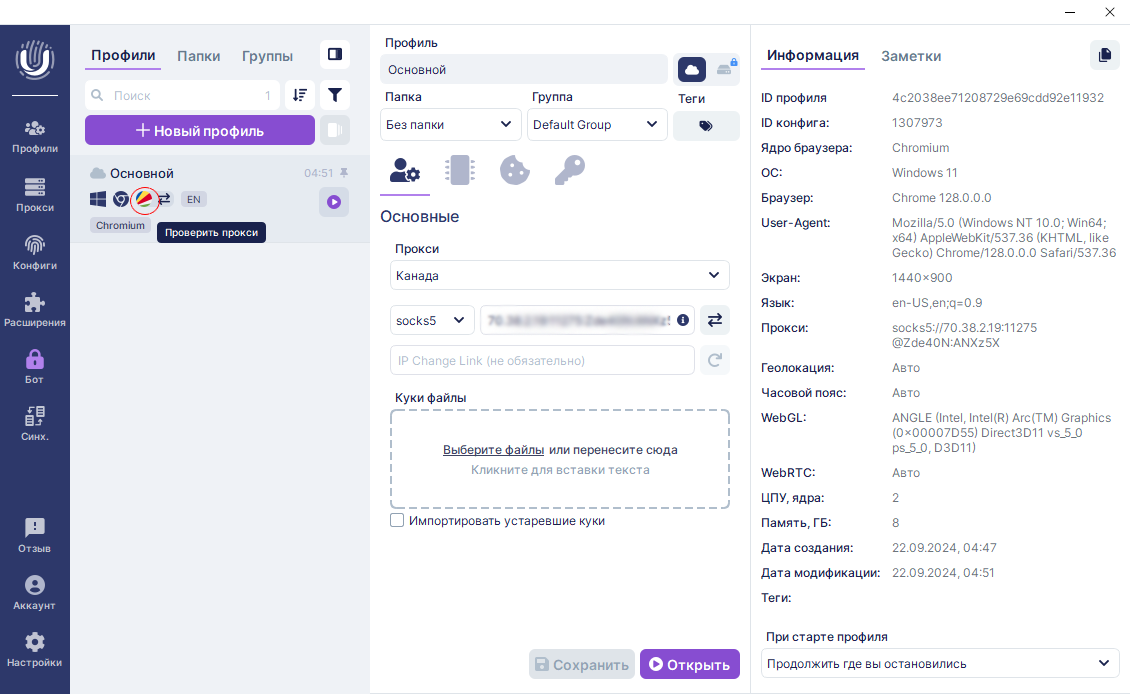The width and height of the screenshot is (1130, 694).
Task: Toggle cloud storage for the profile
Action: (x=692, y=69)
